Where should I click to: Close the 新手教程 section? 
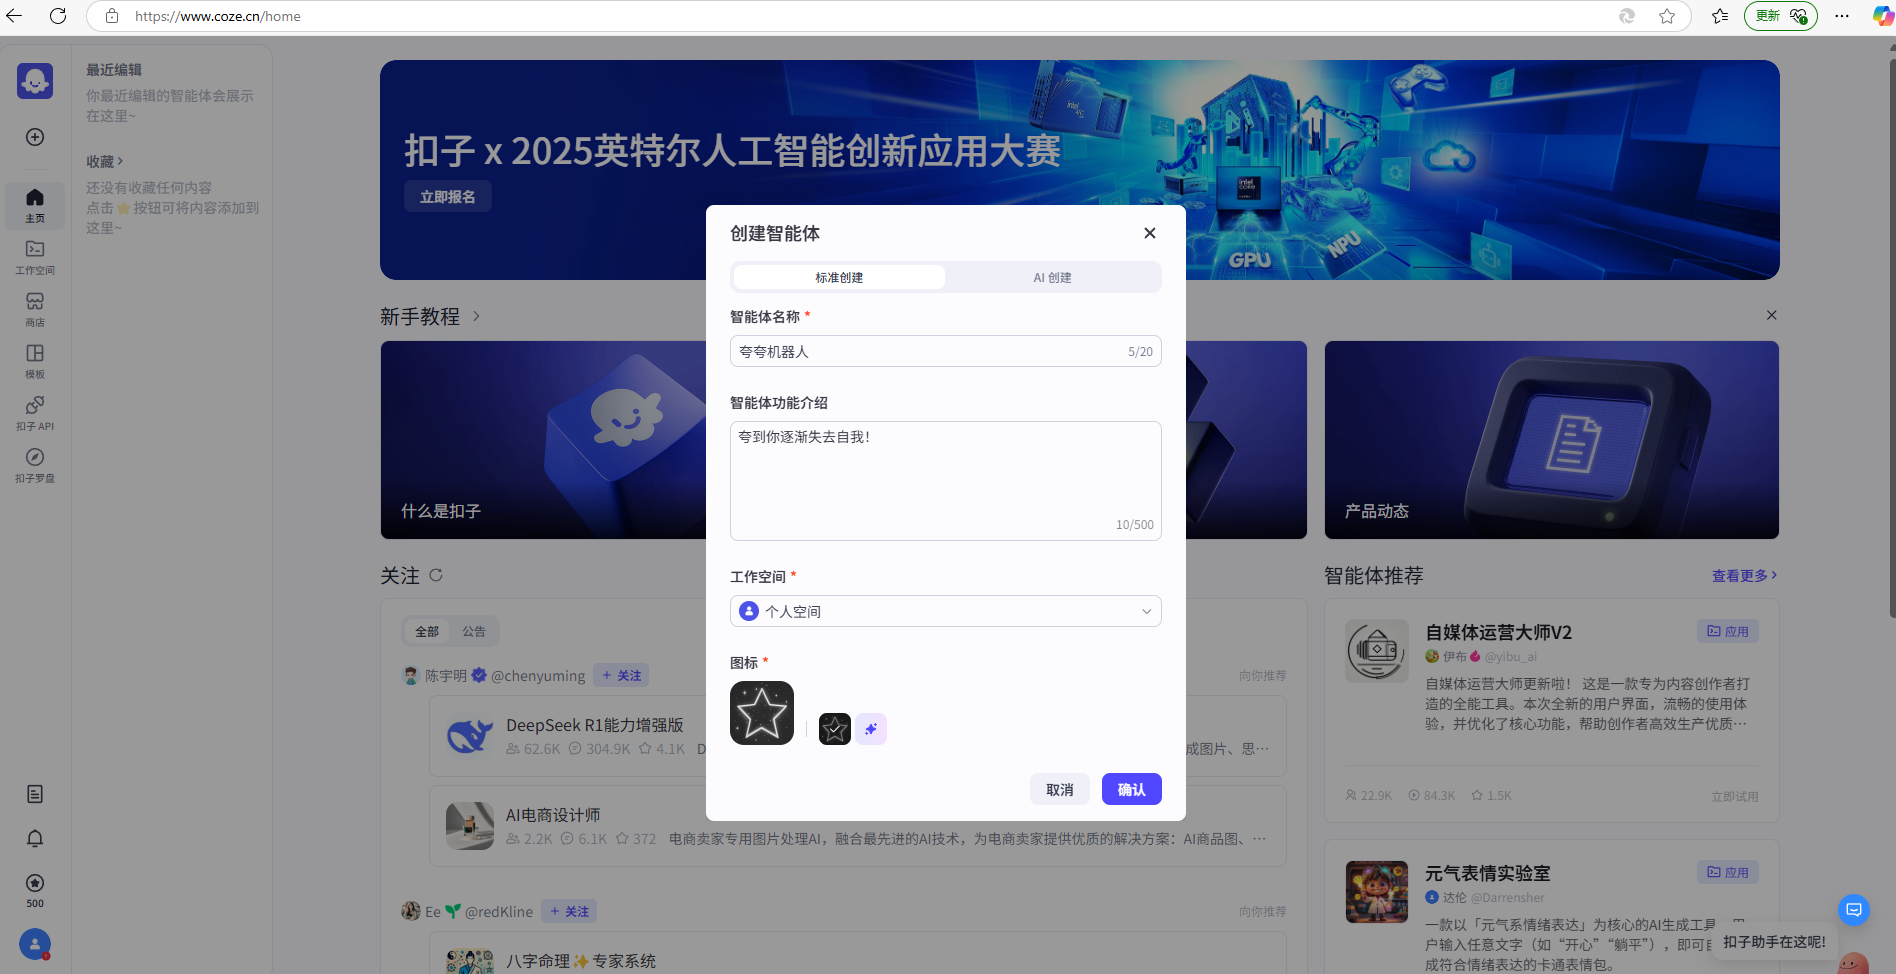[x=1771, y=315]
